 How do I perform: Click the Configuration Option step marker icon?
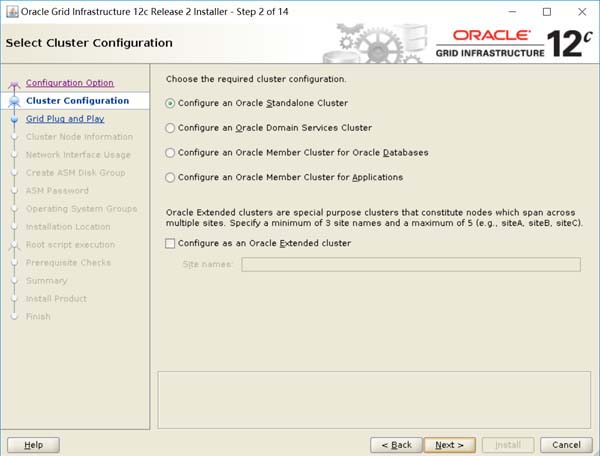point(14,84)
